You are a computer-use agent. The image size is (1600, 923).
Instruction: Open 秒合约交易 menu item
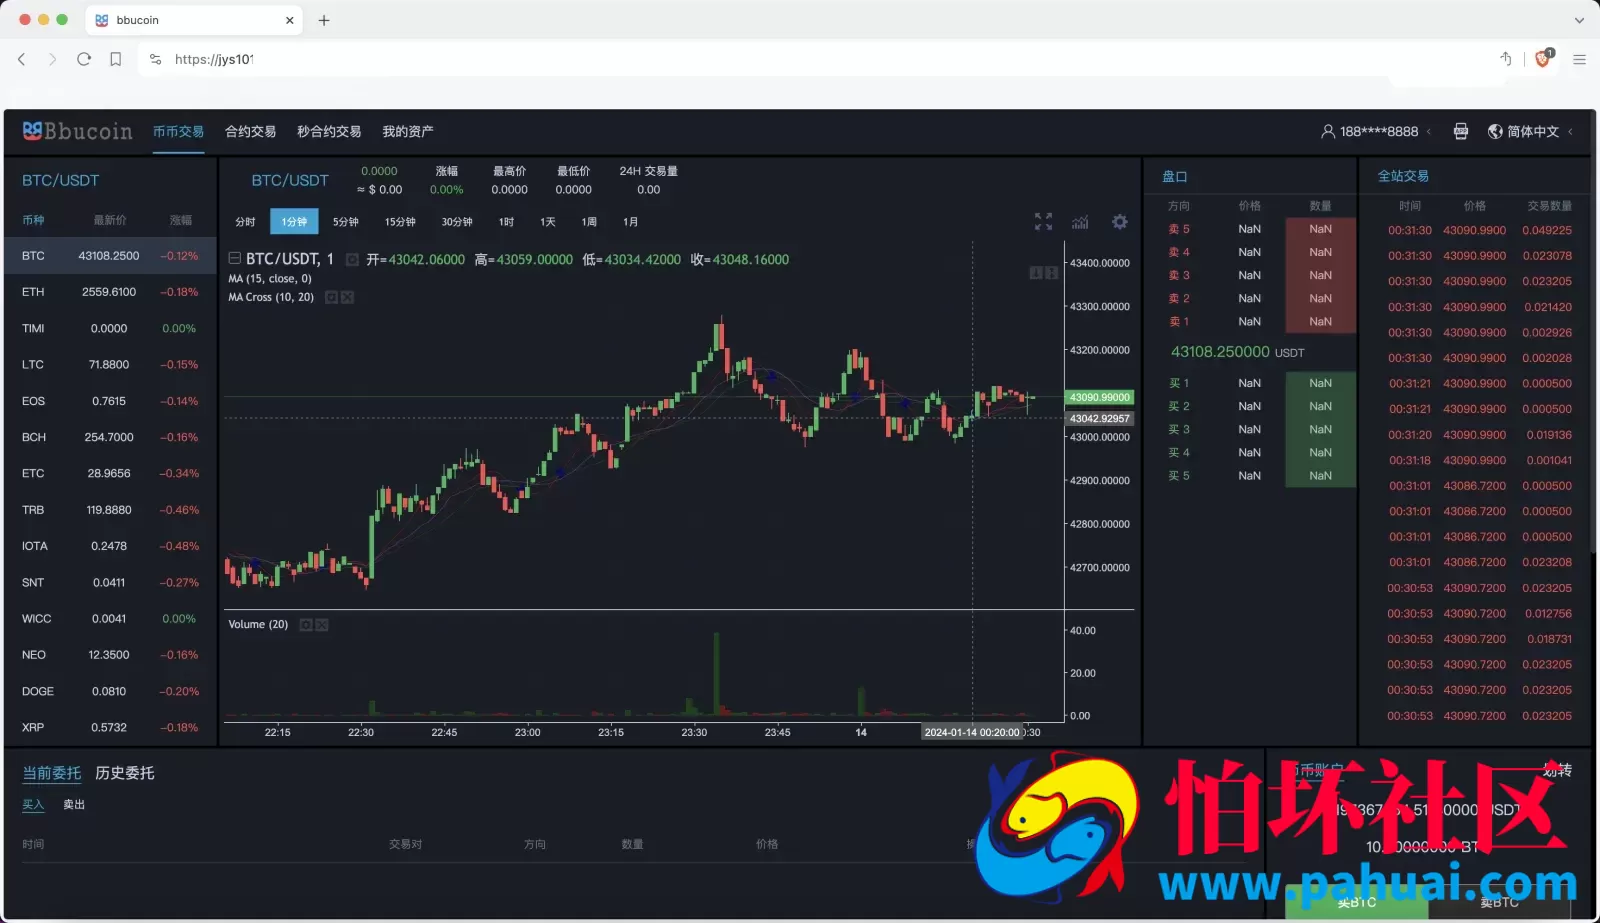[x=329, y=132]
